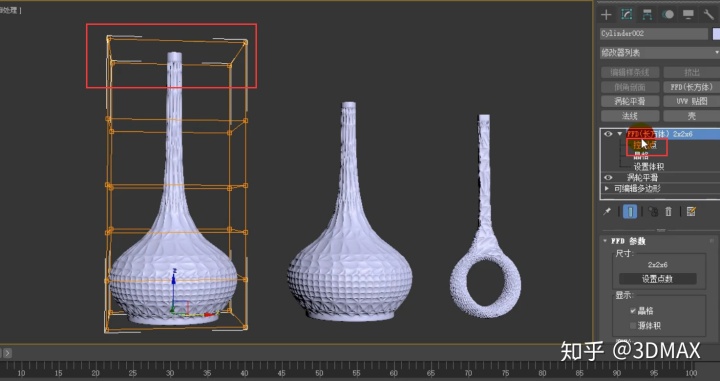Image resolution: width=720 pixels, height=381 pixels.
Task: Apply the FFD(长方体) modifier button
Action: pos(692,87)
